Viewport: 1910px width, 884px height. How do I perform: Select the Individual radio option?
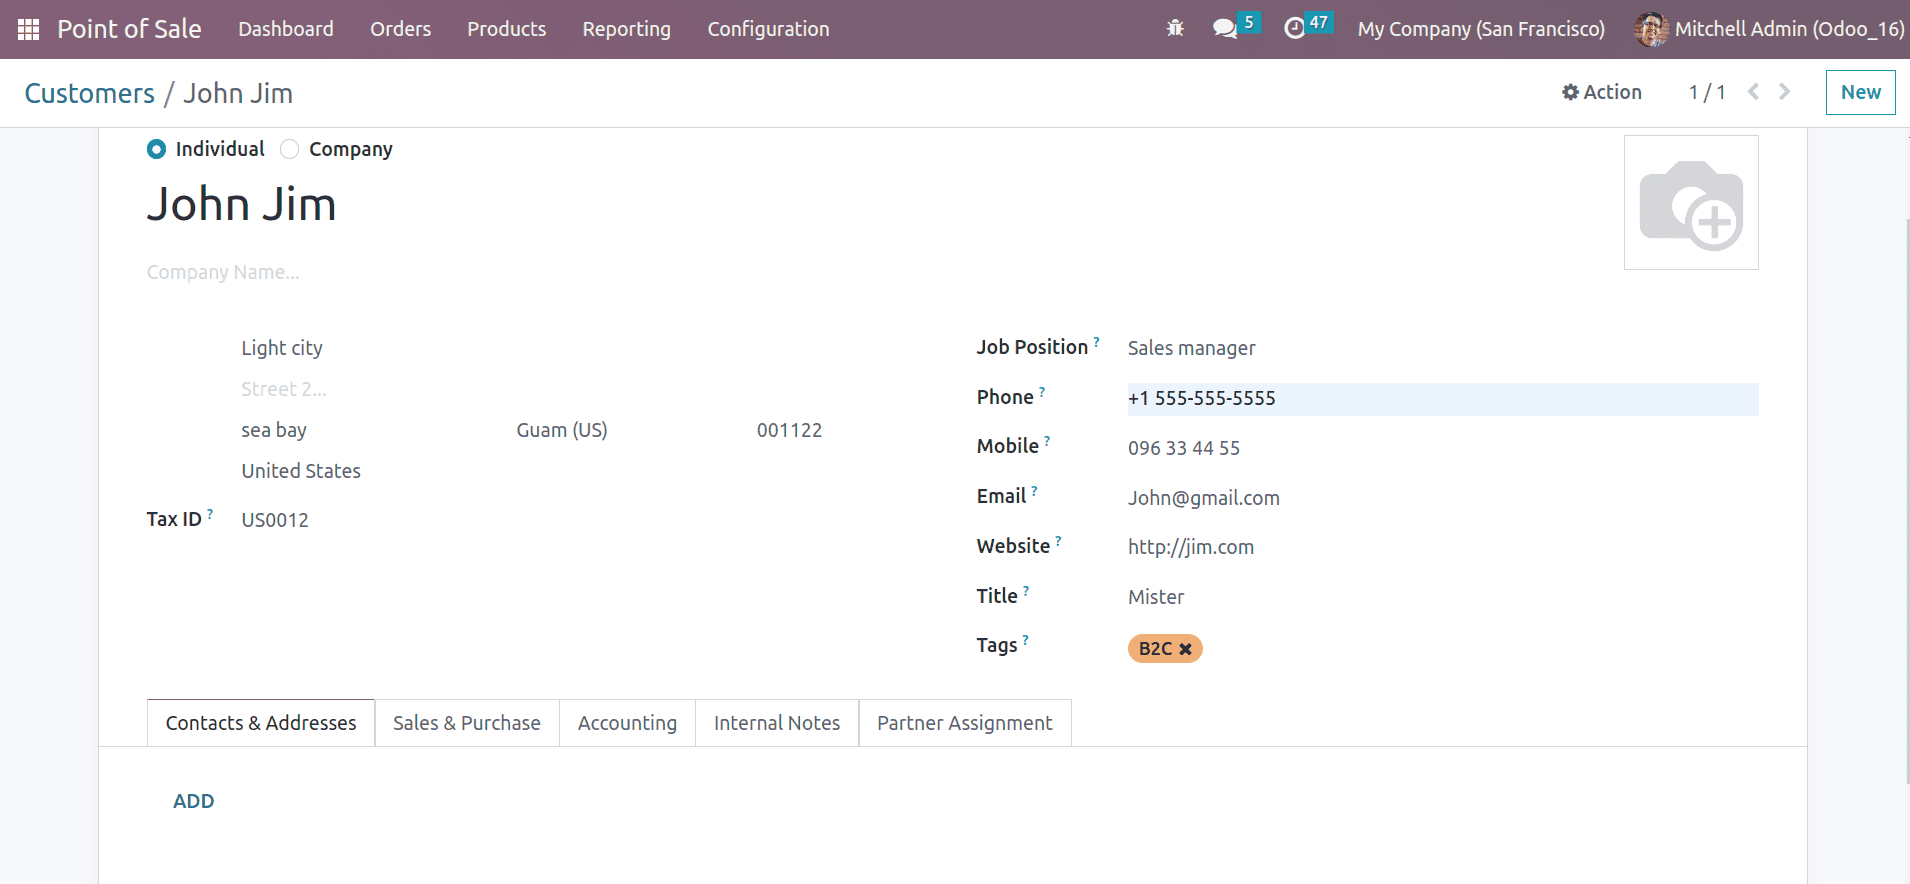156,149
